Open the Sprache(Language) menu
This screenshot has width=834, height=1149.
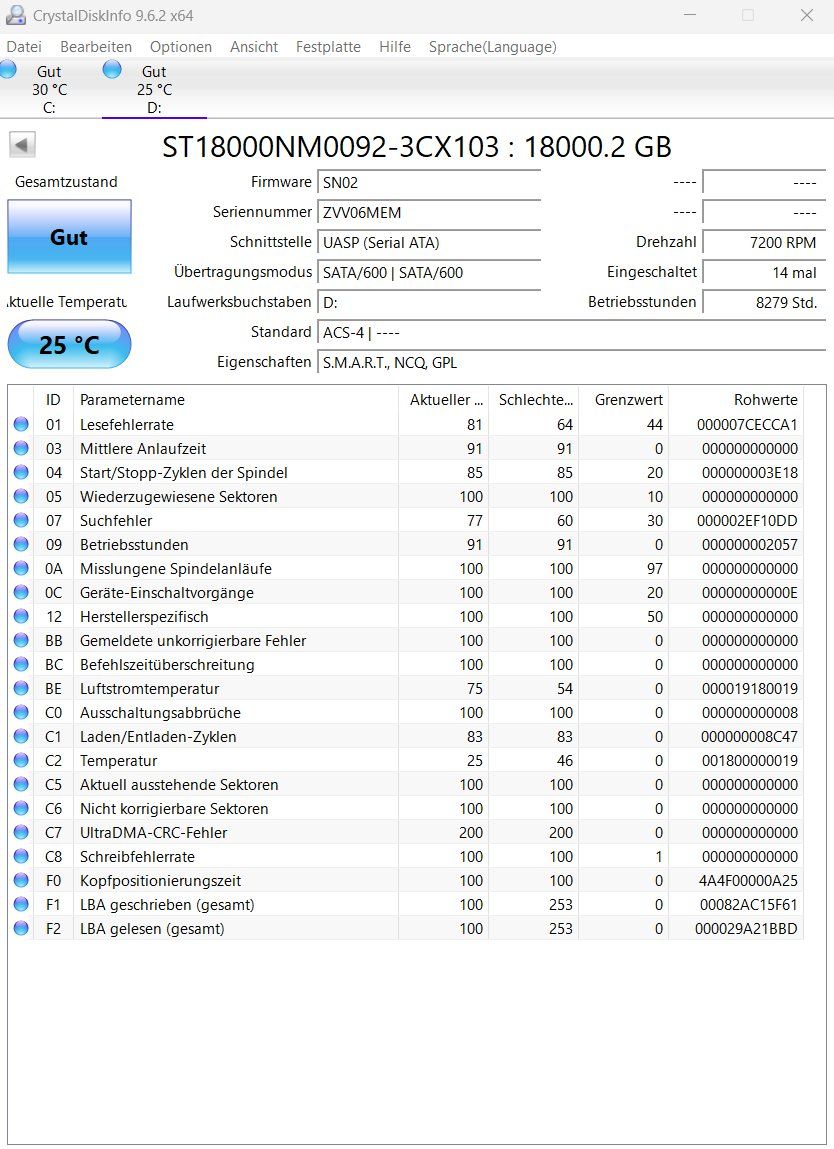coord(492,47)
